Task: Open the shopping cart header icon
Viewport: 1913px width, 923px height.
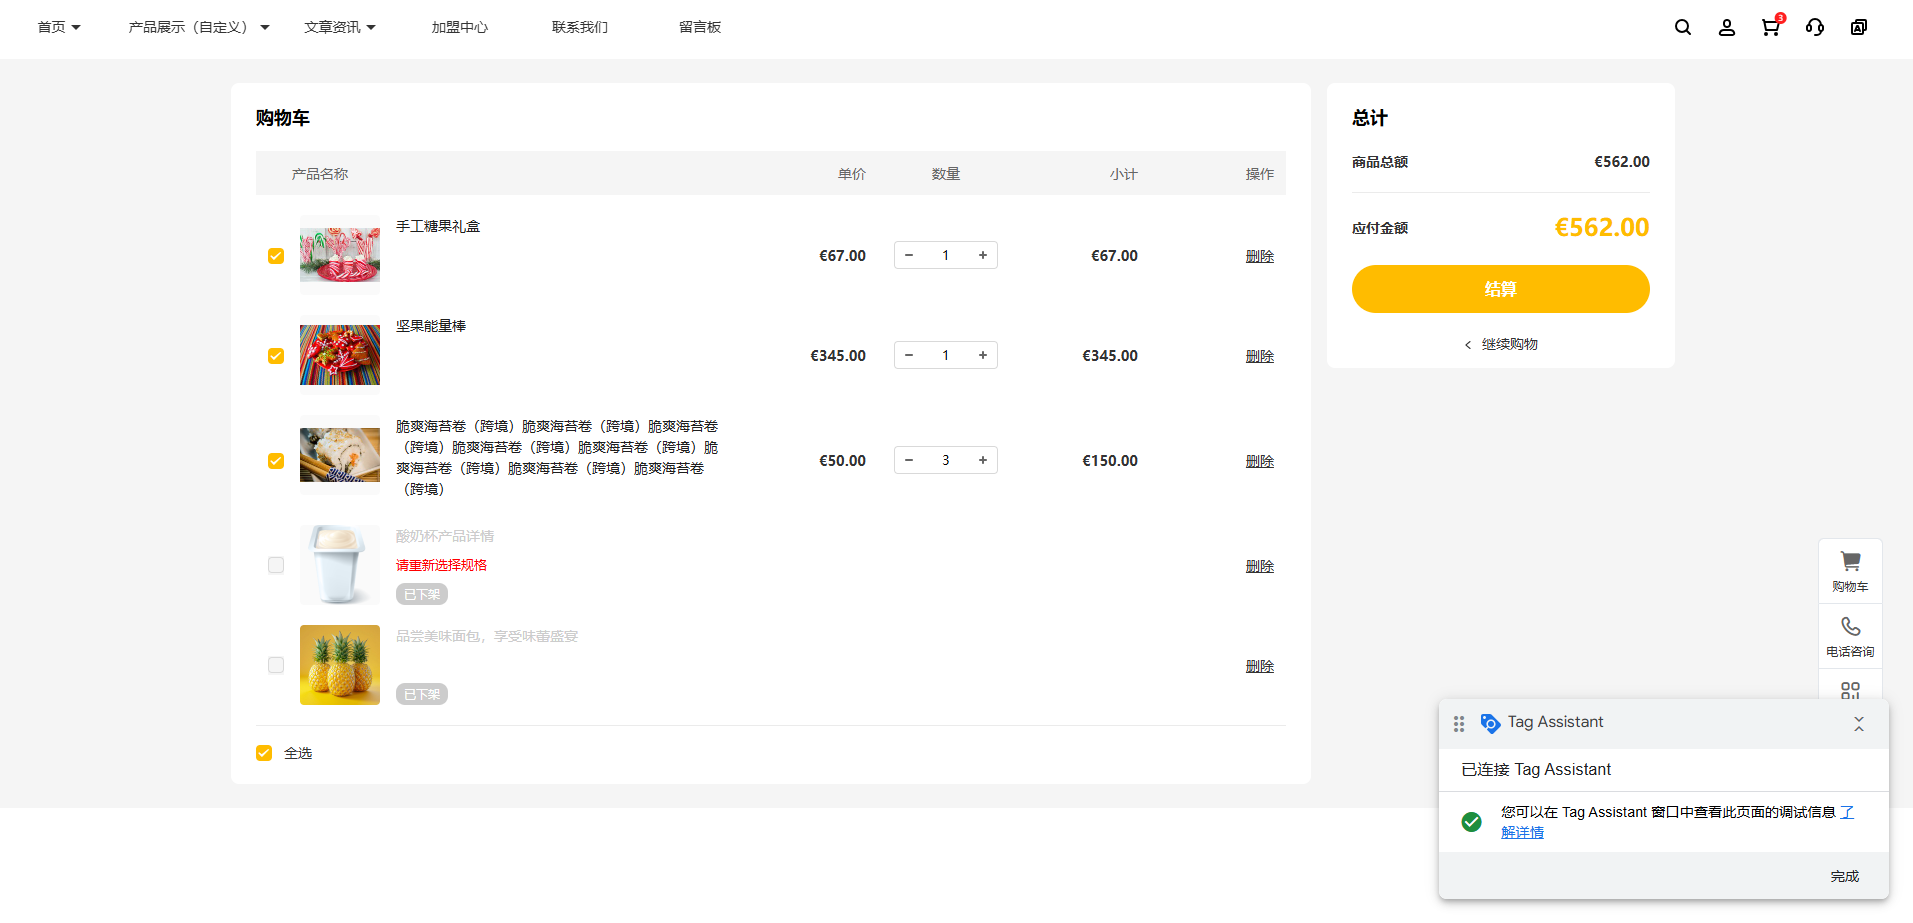Action: [x=1770, y=28]
